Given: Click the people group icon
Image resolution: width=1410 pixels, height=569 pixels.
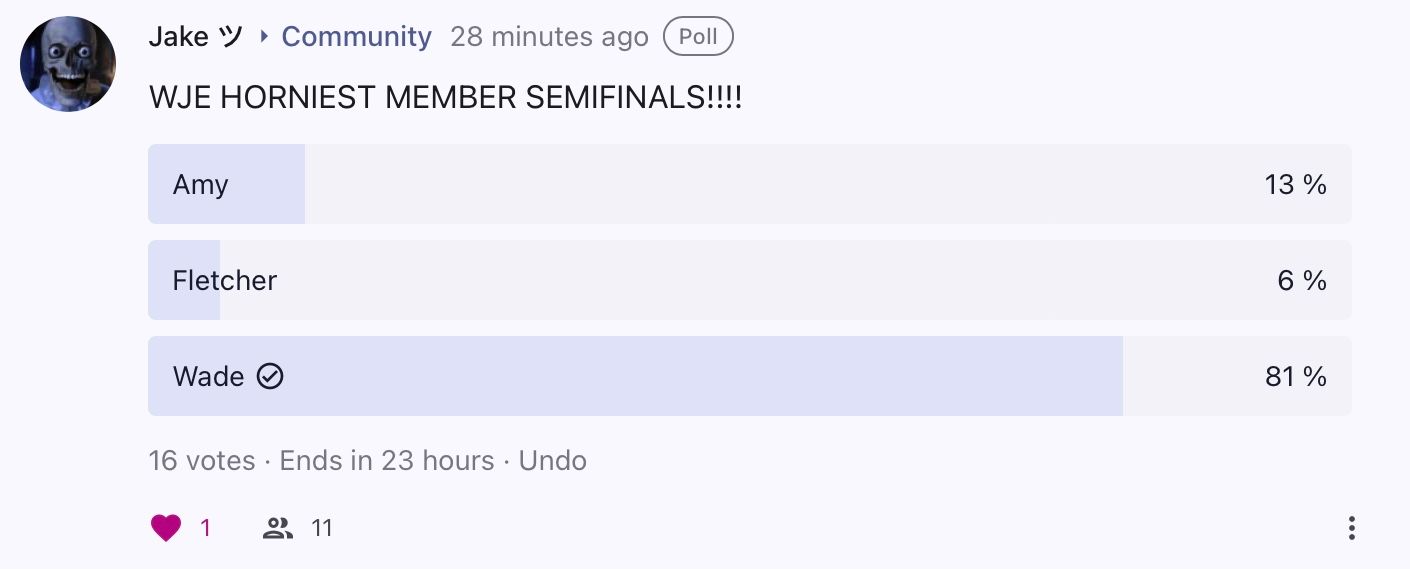Looking at the screenshot, I should point(278,528).
